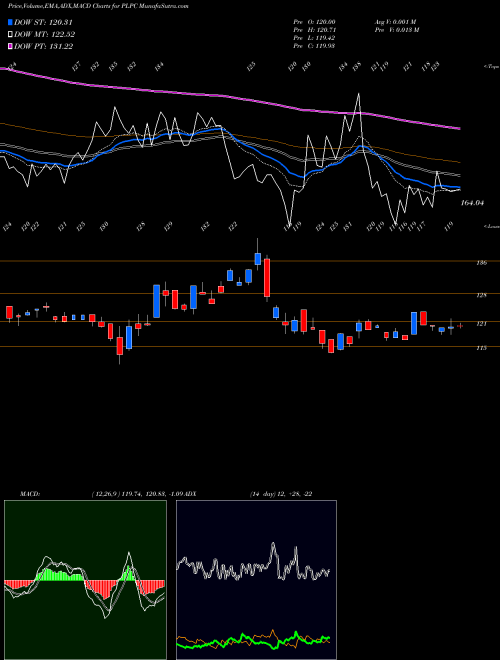500x660 pixels.
Task: Click the magenta long-term EMA line
Action: coord(229,97)
